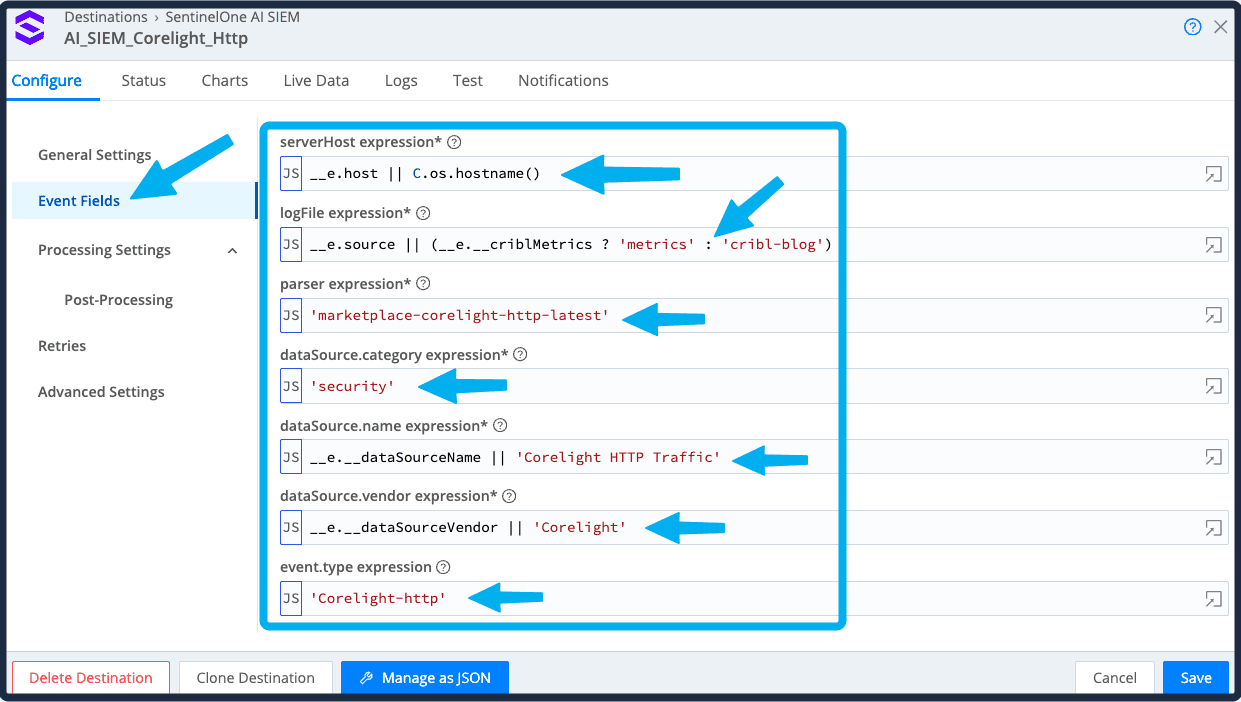Image resolution: width=1241 pixels, height=702 pixels.
Task: Click the help icon beside parser expression
Action: [423, 284]
